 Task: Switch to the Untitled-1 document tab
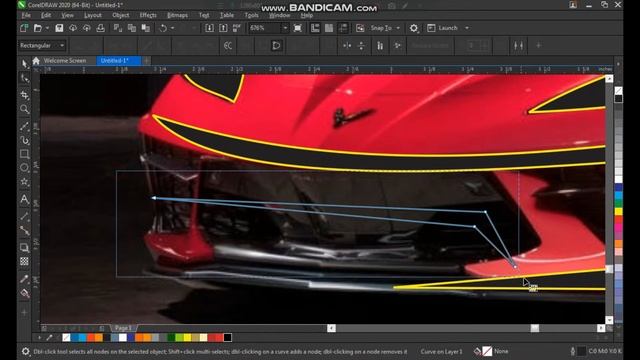(118, 60)
